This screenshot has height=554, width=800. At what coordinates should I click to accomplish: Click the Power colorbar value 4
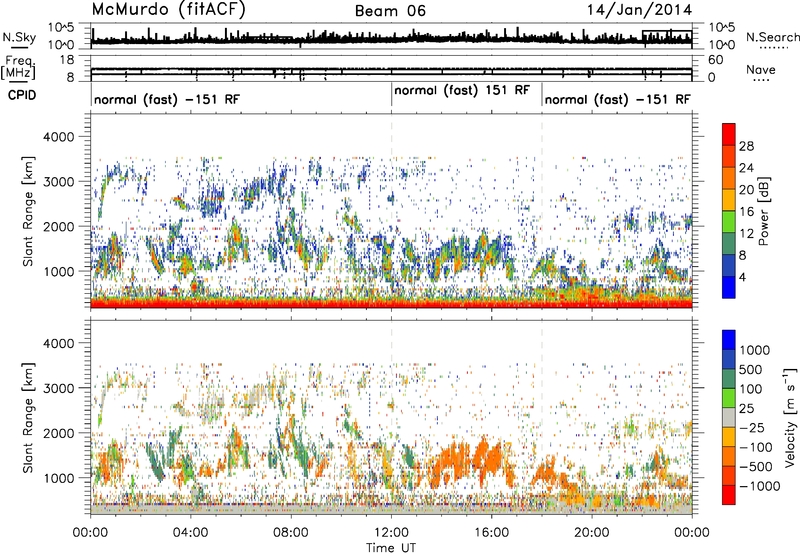click(743, 277)
